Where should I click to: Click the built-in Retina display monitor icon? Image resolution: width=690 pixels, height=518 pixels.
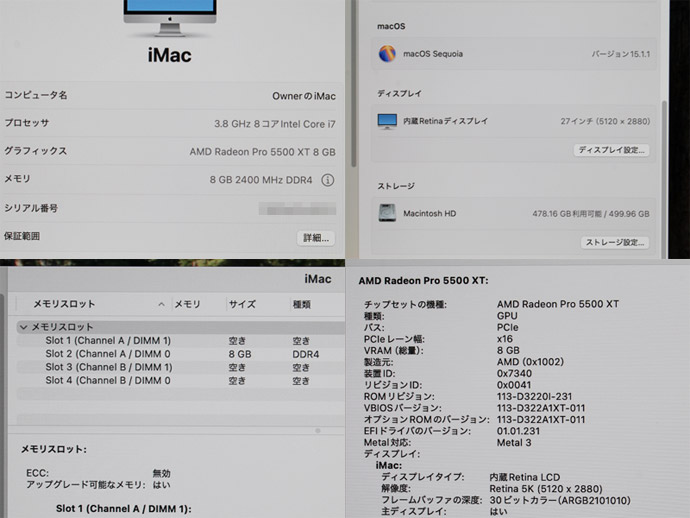[387, 121]
